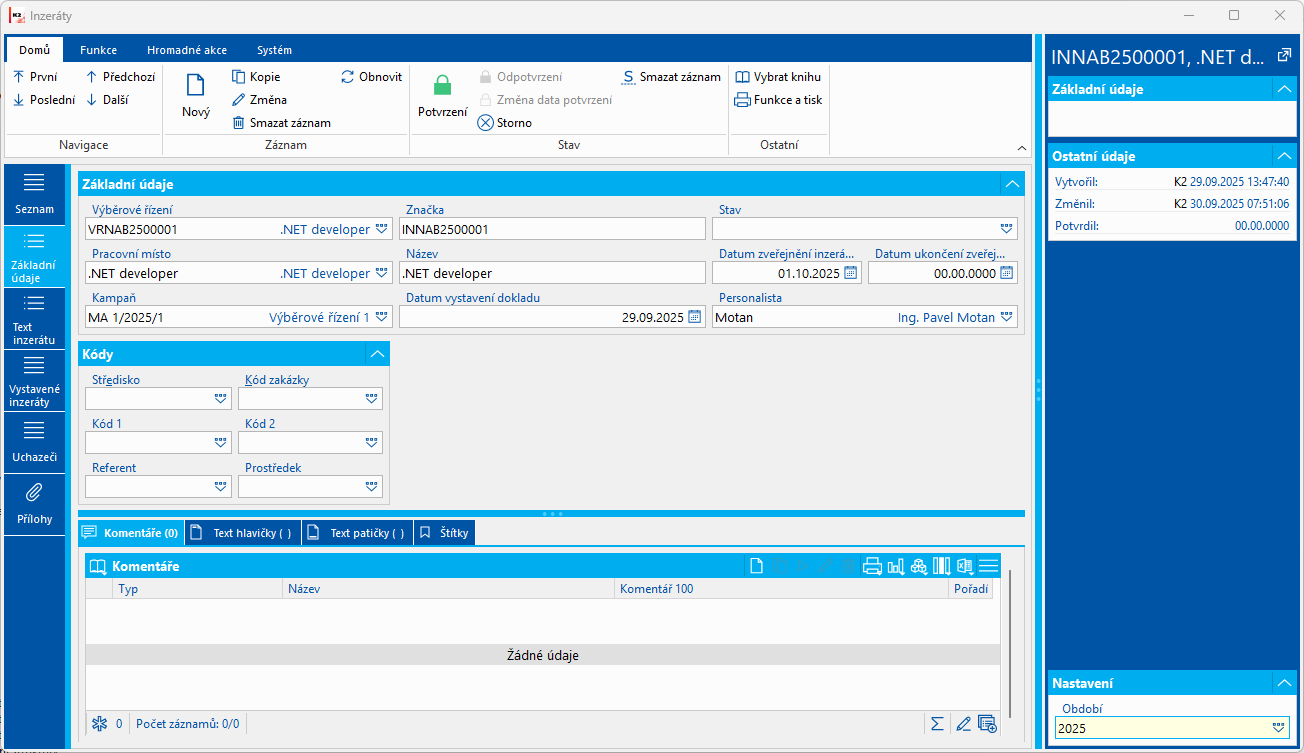Switch to the Štítky tab
The height and width of the screenshot is (753, 1304).
(x=445, y=533)
